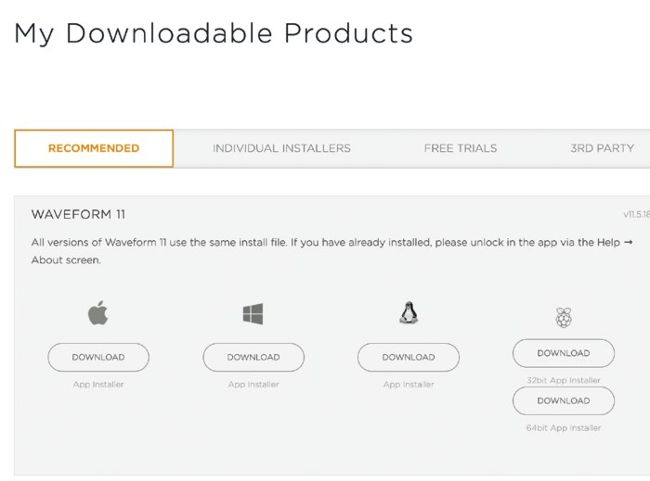The image size is (650, 481).
Task: Download the 64bit Raspberry Pi installer
Action: pos(563,401)
